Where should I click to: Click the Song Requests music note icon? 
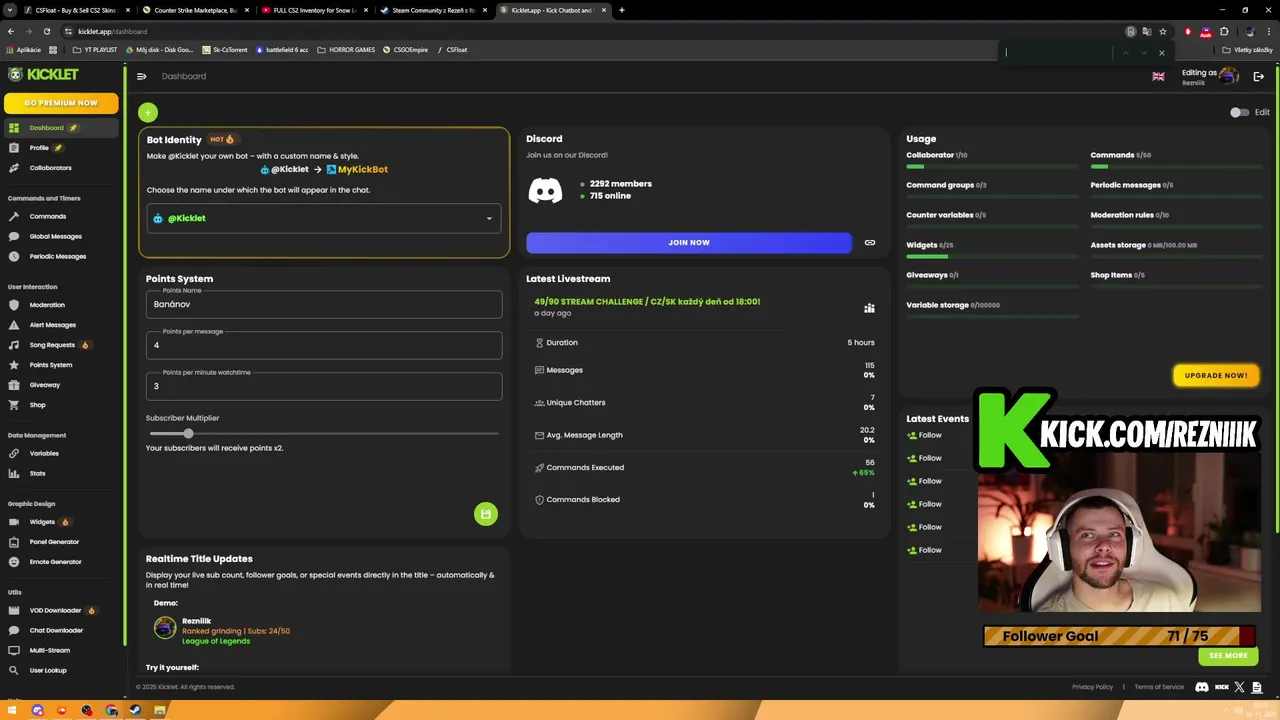(x=14, y=345)
